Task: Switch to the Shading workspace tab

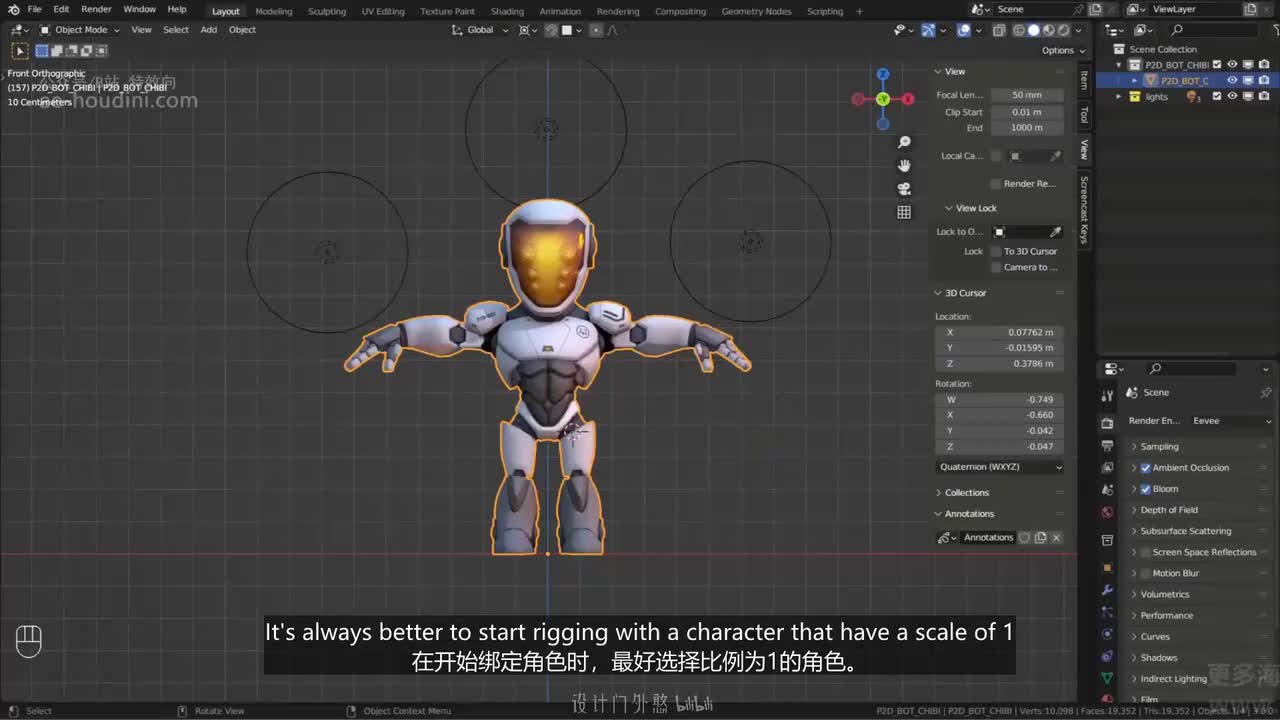Action: (x=507, y=11)
